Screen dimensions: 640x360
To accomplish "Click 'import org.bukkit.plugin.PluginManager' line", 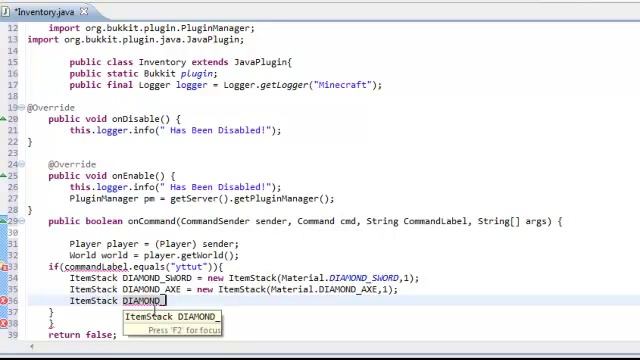I will (x=151, y=28).
